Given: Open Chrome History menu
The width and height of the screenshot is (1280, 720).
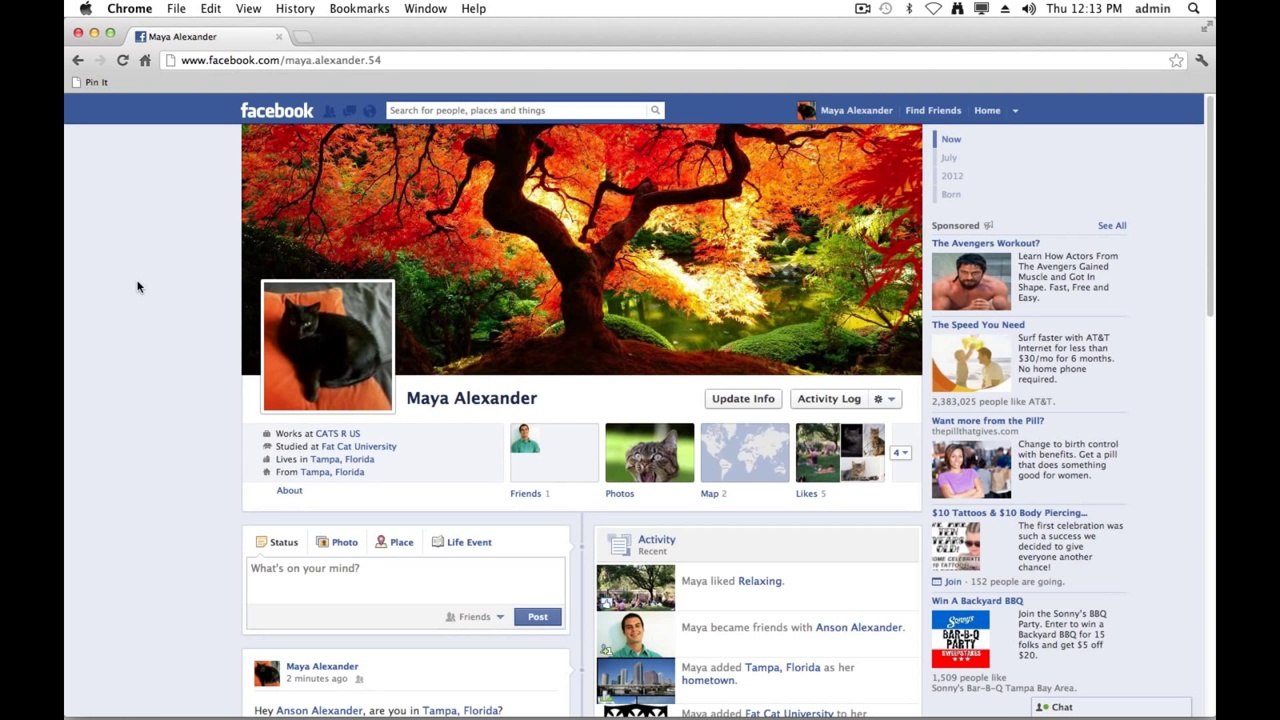Looking at the screenshot, I should click(294, 8).
